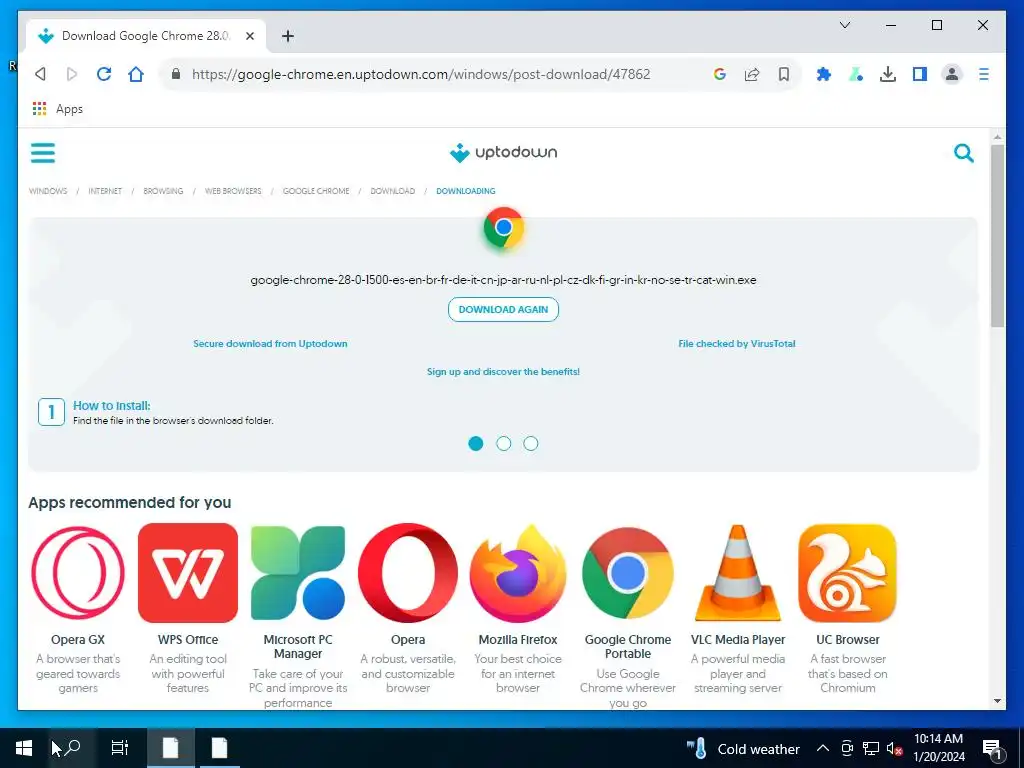Open the user profile avatar
The height and width of the screenshot is (768, 1024).
click(952, 74)
